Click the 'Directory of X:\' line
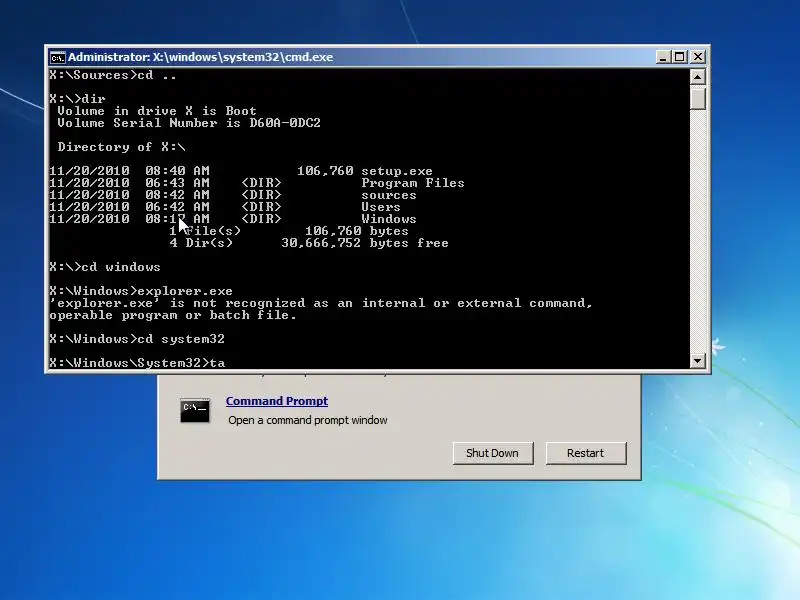The width and height of the screenshot is (800, 600). (121, 147)
